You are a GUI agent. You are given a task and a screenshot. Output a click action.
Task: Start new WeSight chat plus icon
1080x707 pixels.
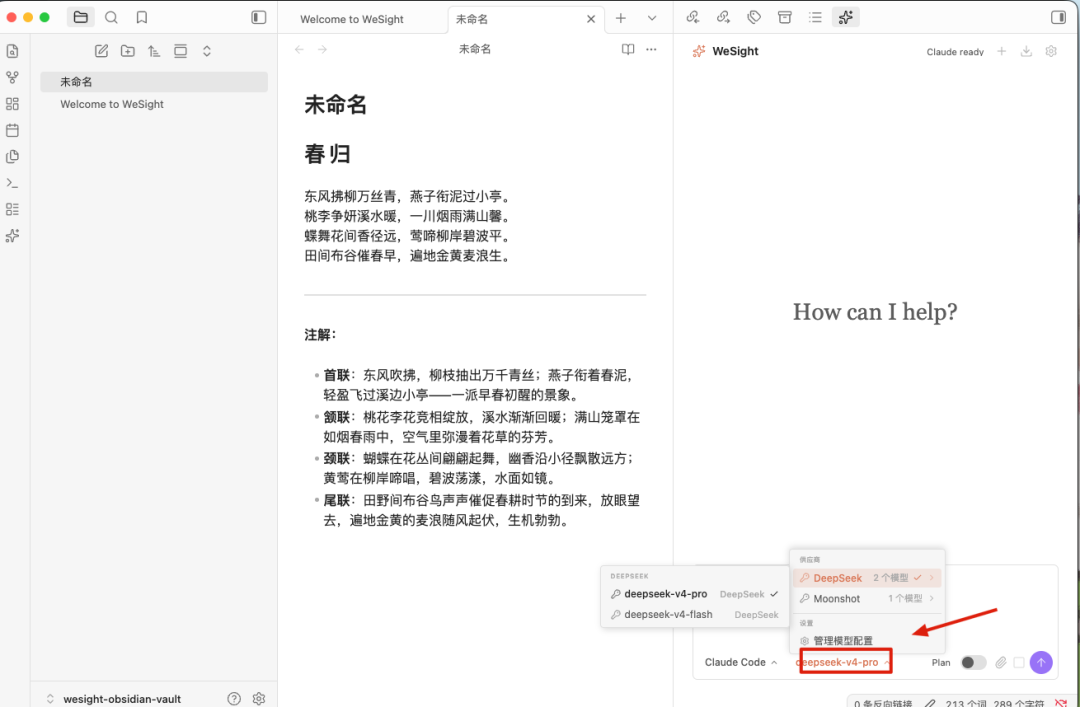coord(1001,51)
